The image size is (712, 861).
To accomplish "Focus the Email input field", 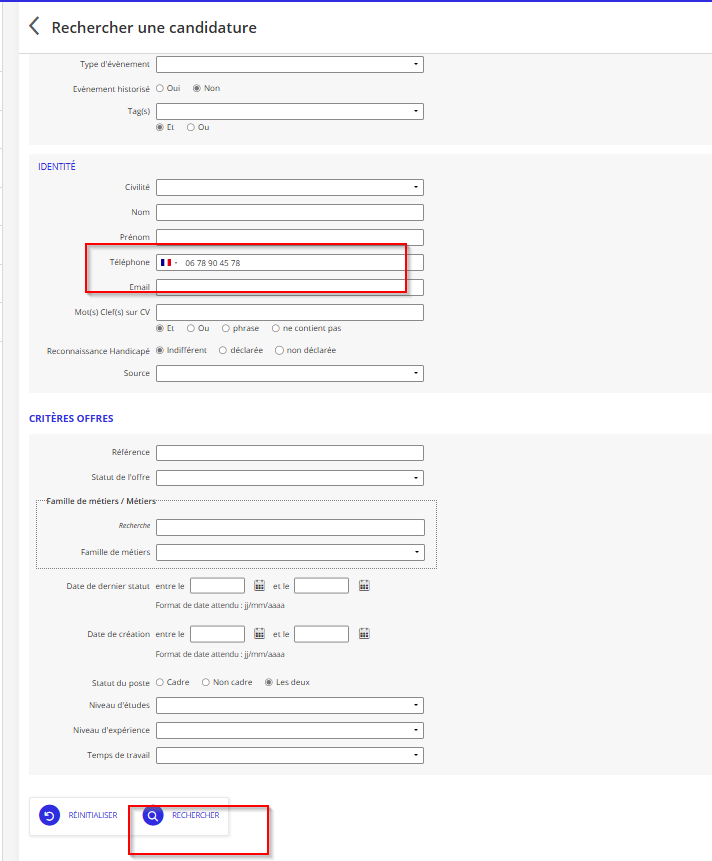I will pyautogui.click(x=289, y=288).
